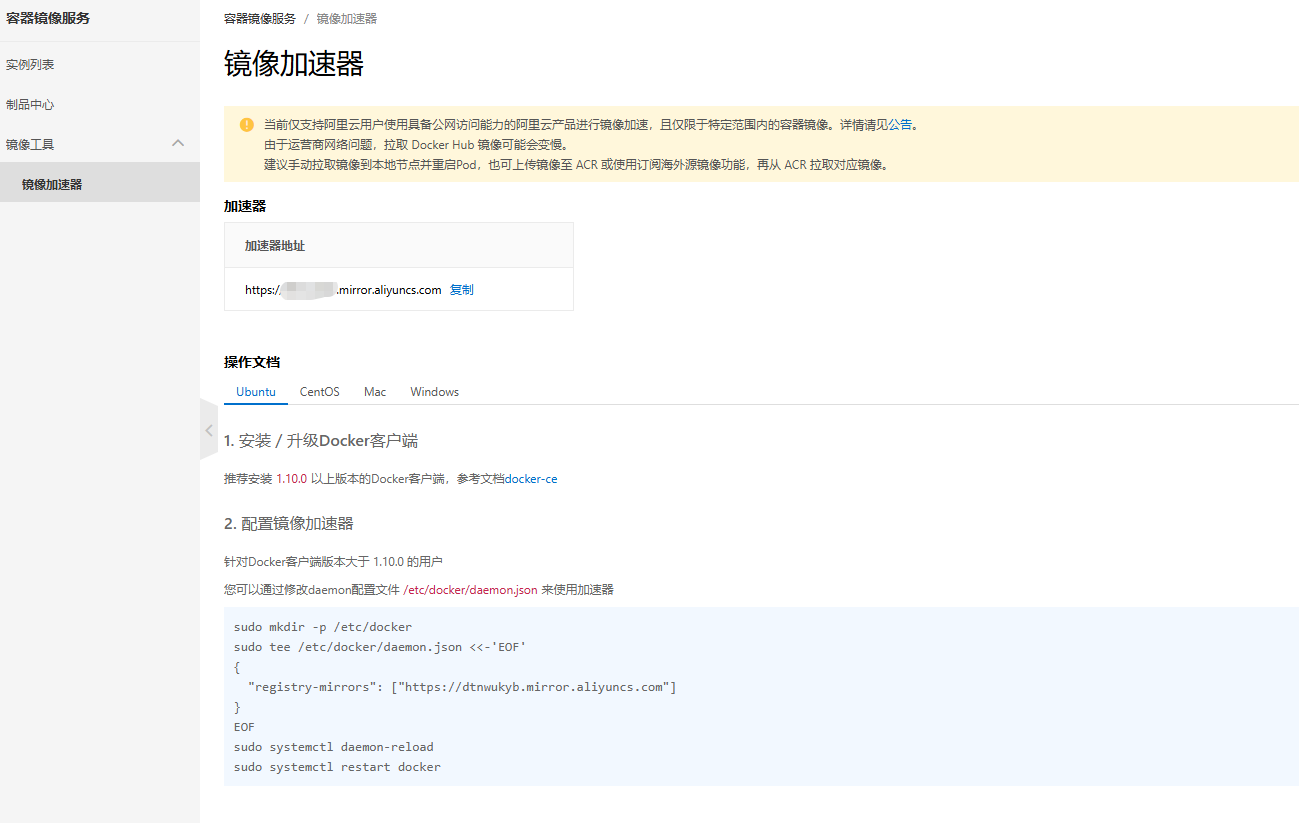Viewport: 1299px width, 823px height.
Task: Switch to the Ubuntu tab
Action: (x=256, y=392)
